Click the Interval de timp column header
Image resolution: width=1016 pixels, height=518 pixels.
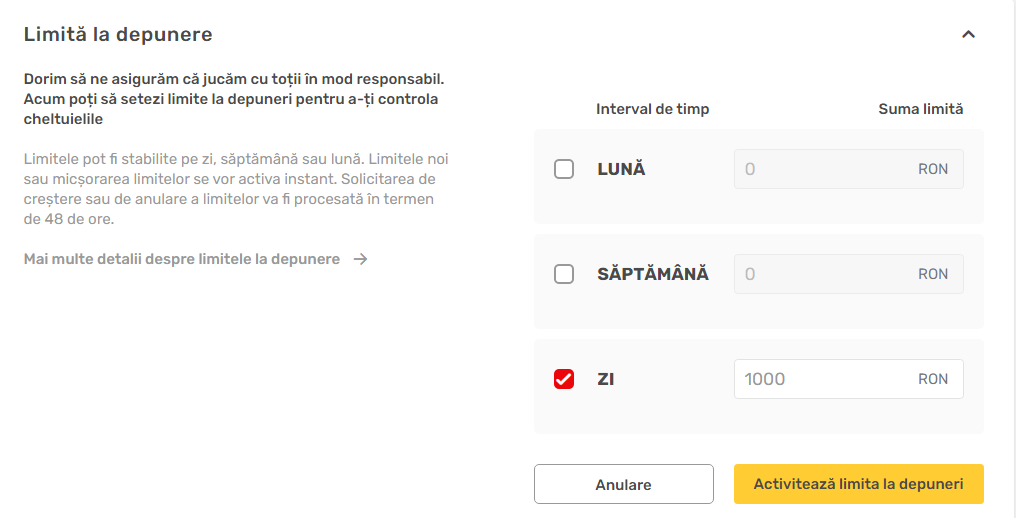tap(652, 110)
